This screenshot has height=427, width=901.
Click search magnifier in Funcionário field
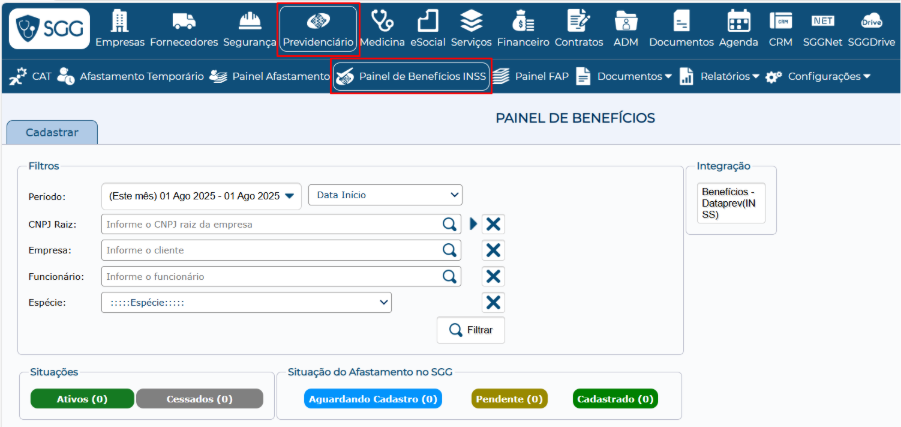tap(450, 276)
